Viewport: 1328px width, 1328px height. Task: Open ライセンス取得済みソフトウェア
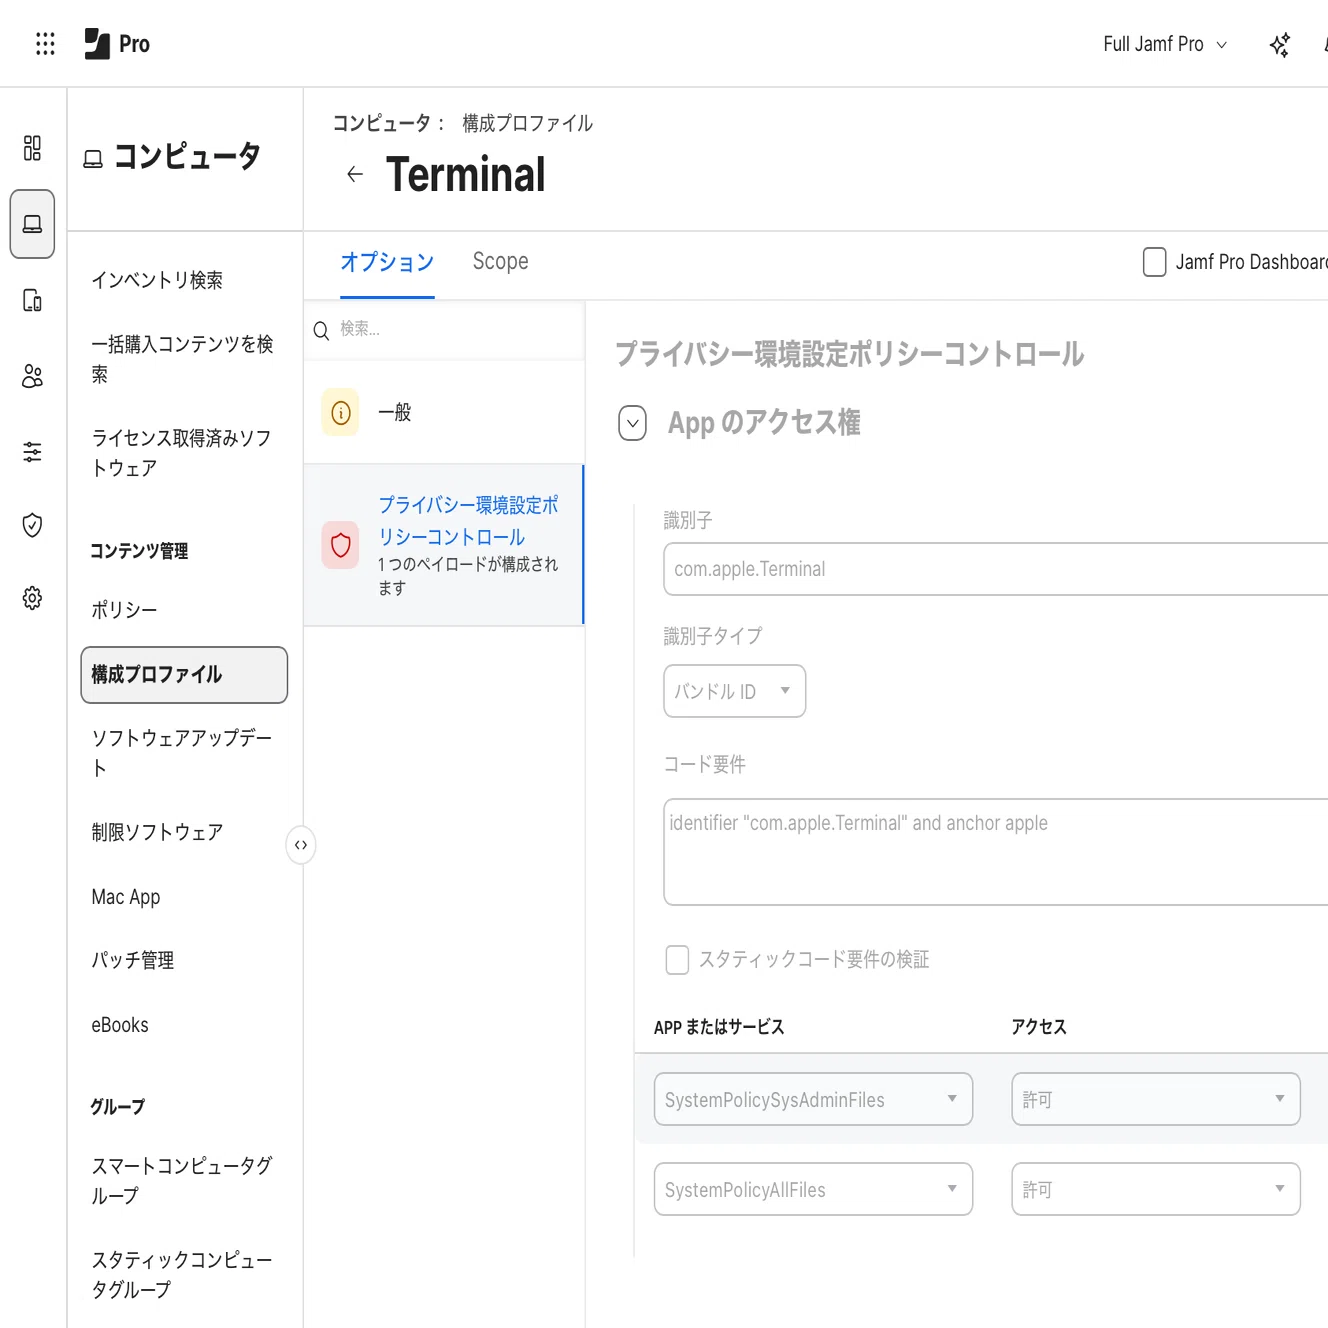[182, 453]
